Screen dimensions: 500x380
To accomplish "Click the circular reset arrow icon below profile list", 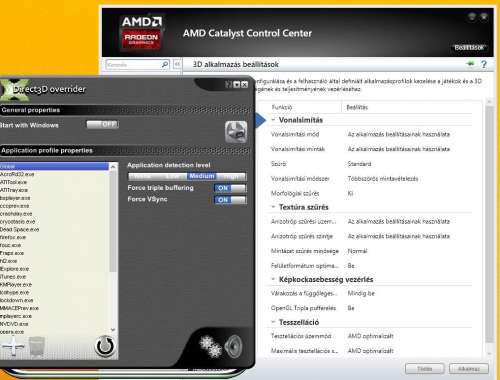I will pos(105,346).
